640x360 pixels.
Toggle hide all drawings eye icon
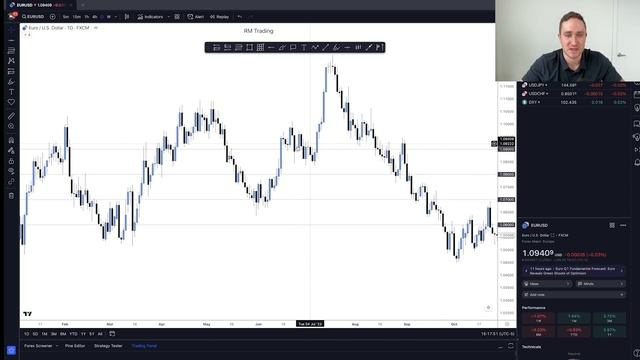click(11, 171)
